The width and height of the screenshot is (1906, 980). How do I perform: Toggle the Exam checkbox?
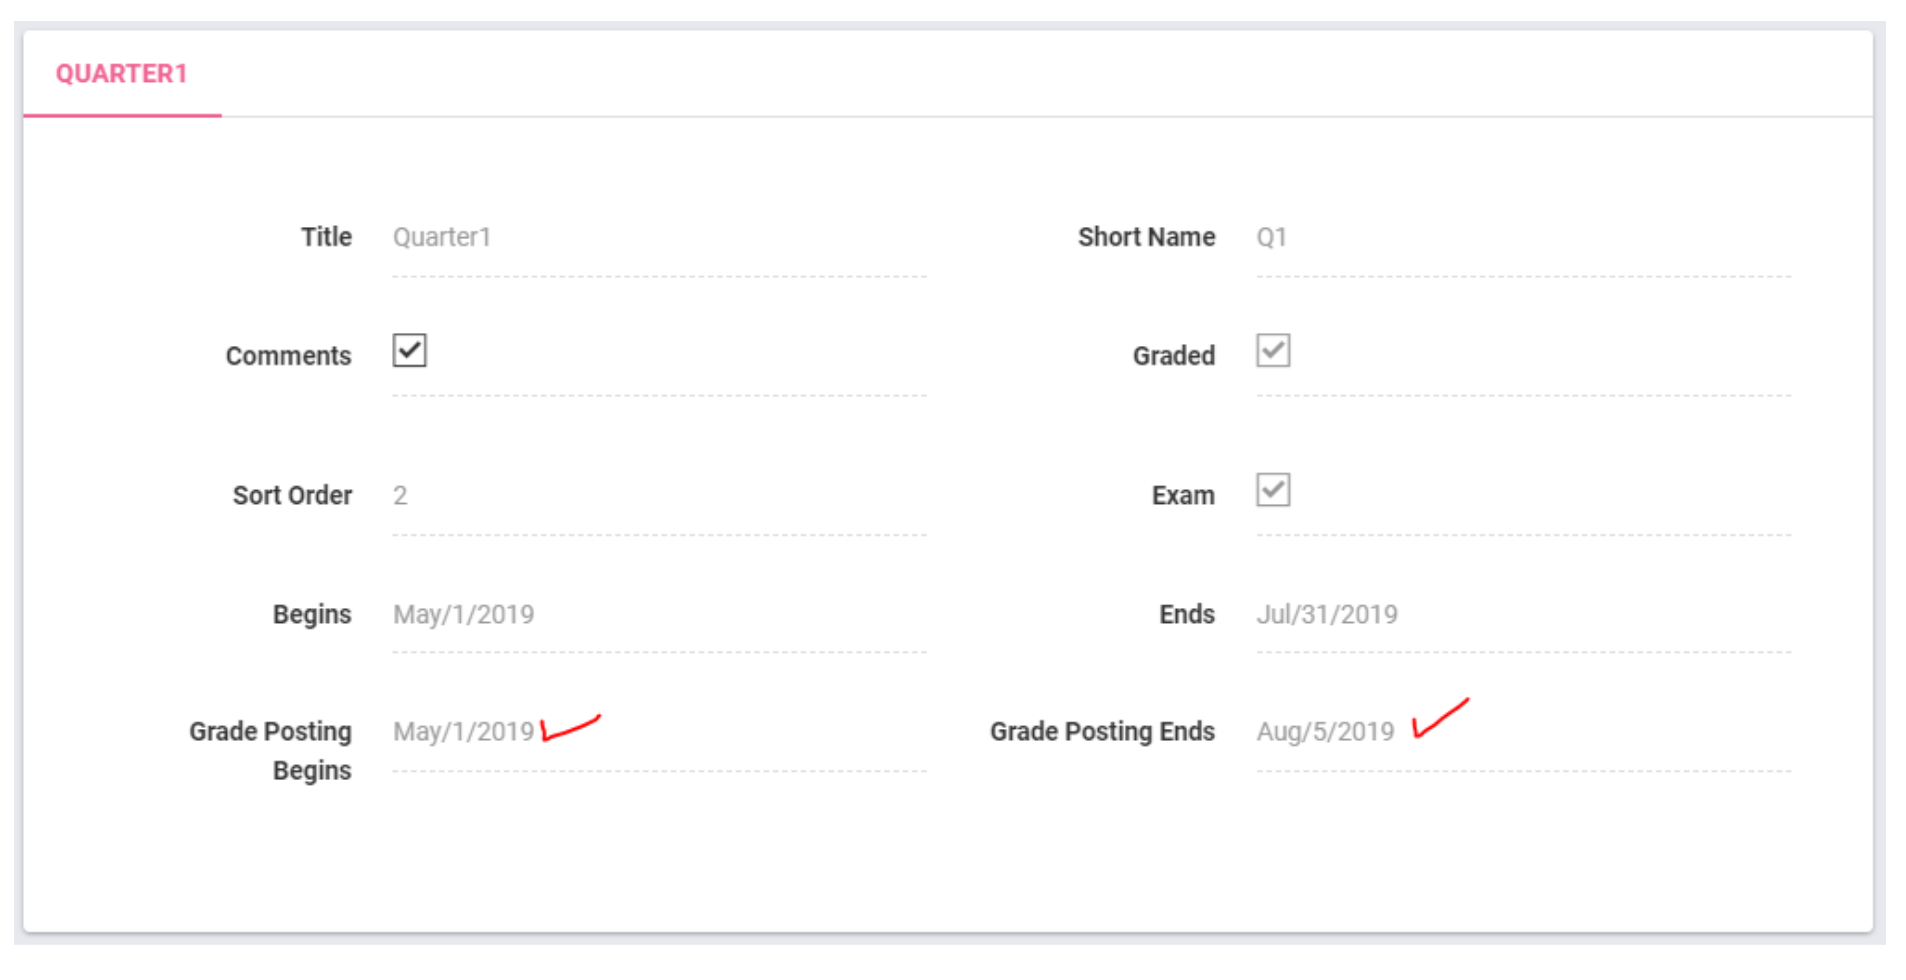(1272, 490)
